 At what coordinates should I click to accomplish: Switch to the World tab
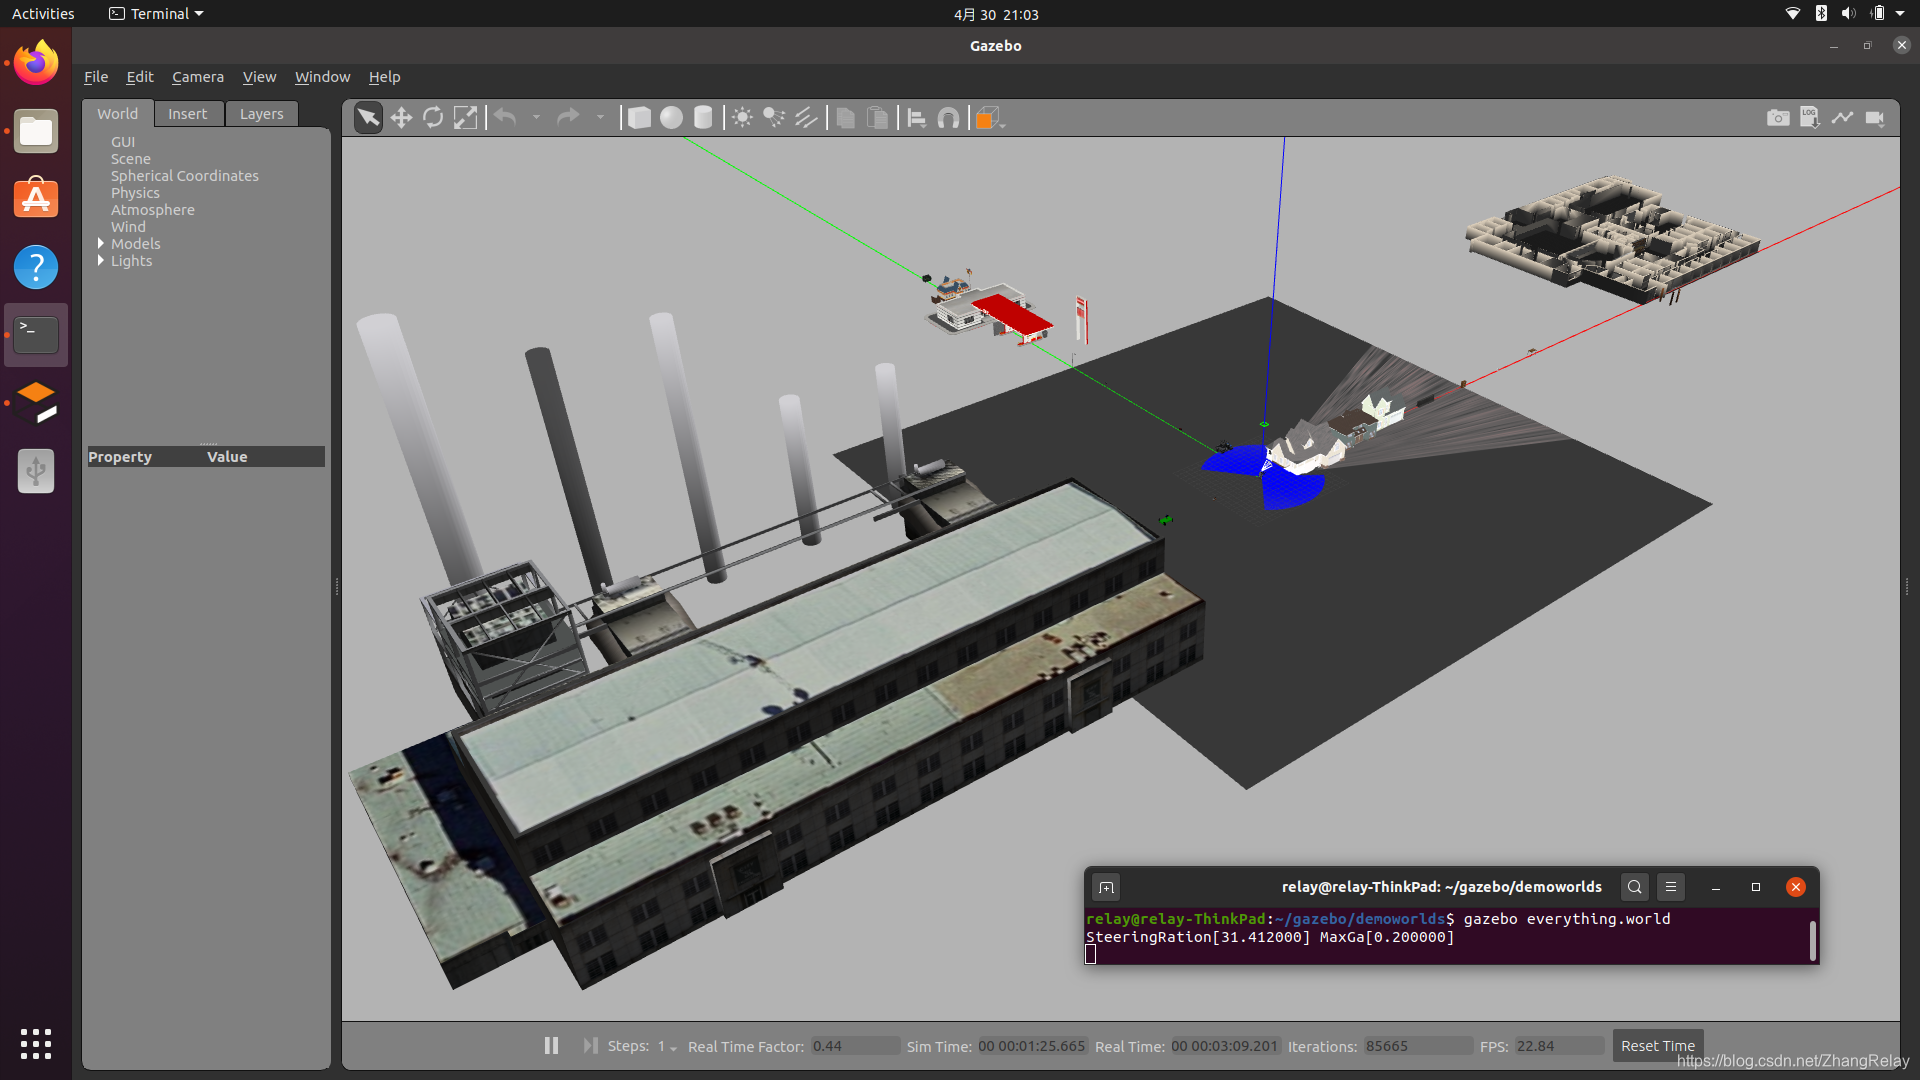tap(118, 113)
